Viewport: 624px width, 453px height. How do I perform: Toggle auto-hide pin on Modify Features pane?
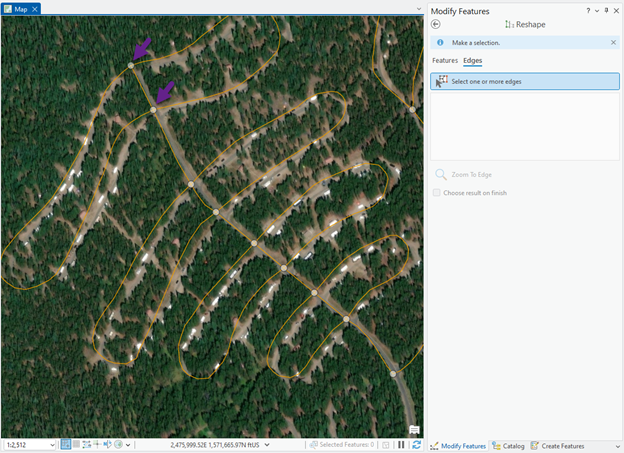coord(606,11)
